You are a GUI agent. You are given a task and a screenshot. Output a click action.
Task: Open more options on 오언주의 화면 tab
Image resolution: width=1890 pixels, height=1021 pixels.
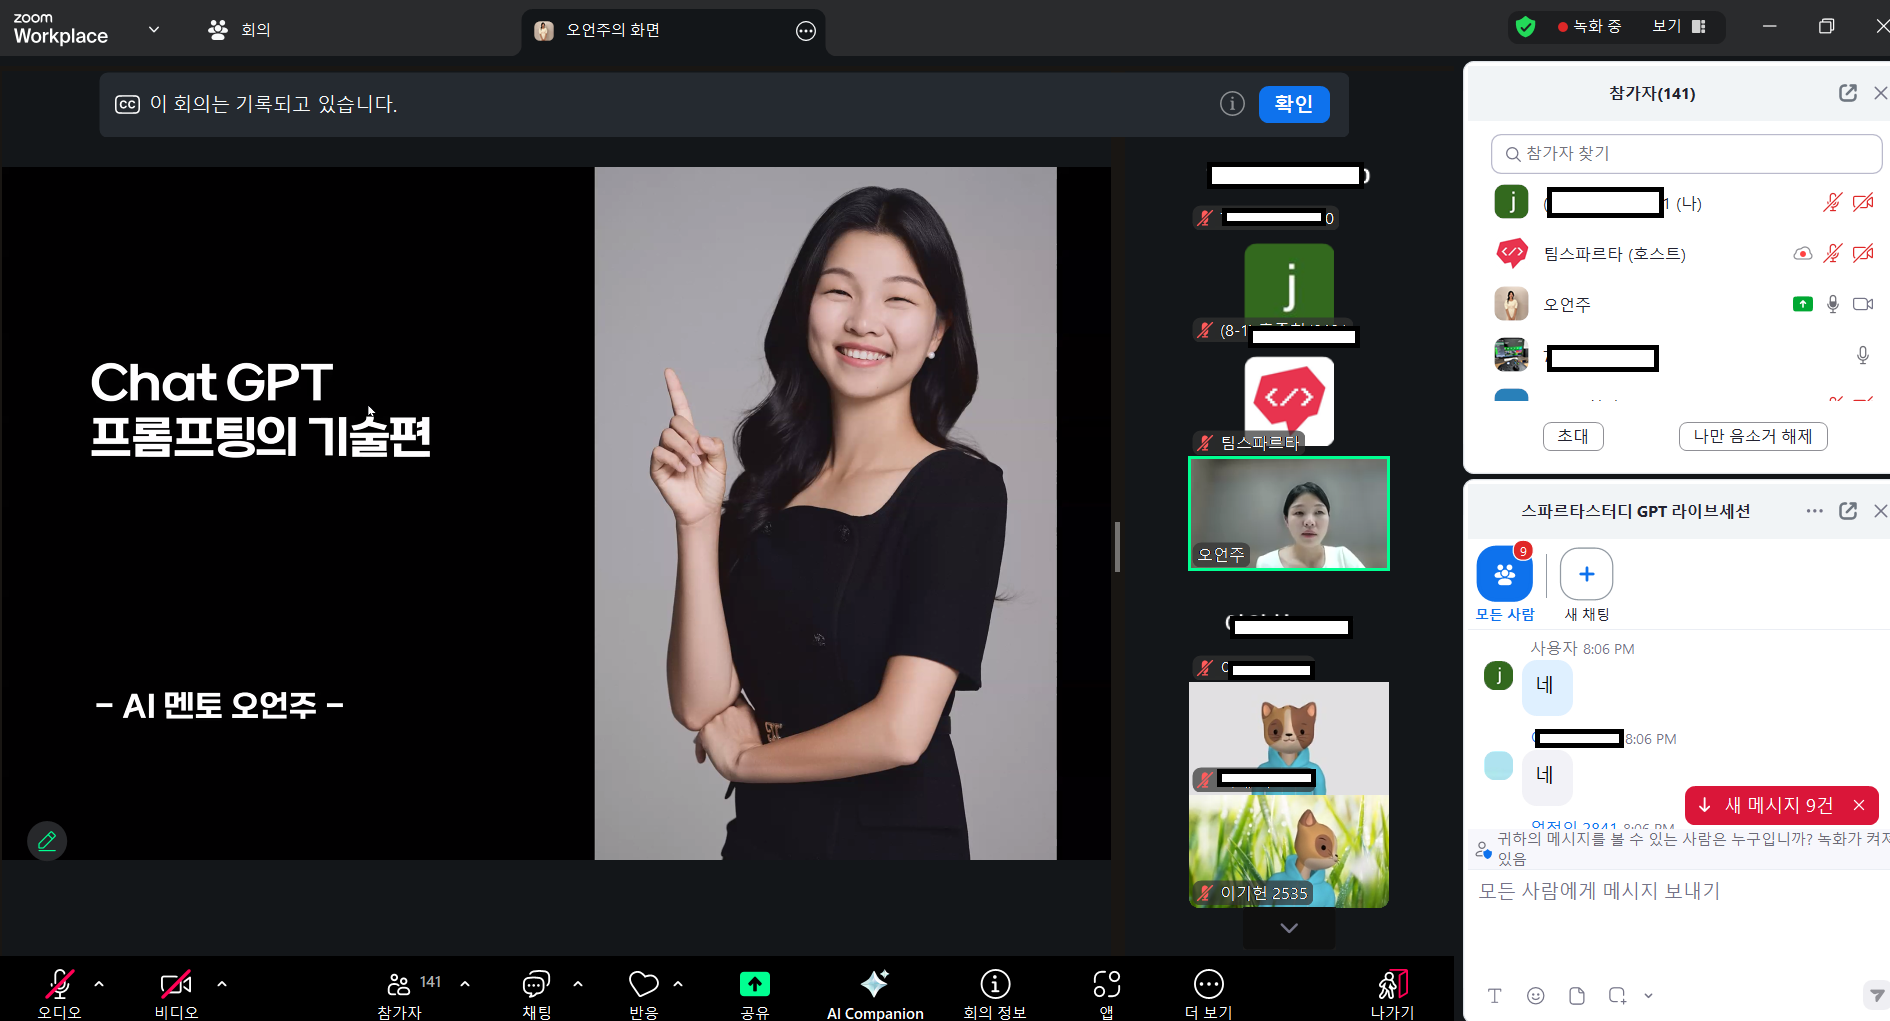[x=806, y=31]
